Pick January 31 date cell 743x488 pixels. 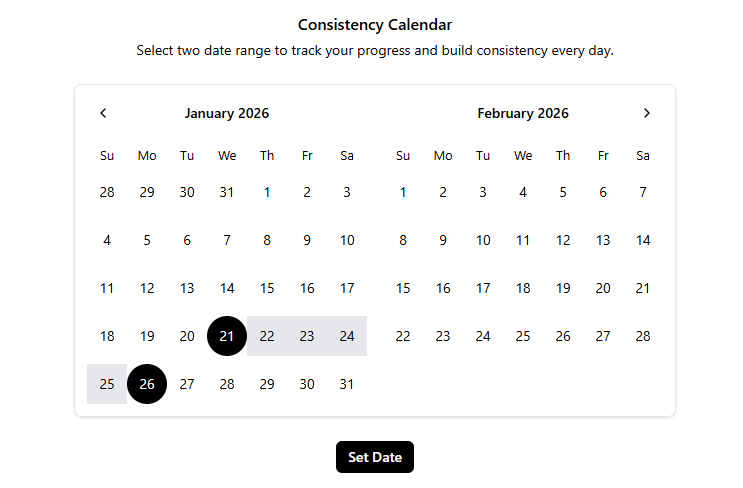[347, 384]
